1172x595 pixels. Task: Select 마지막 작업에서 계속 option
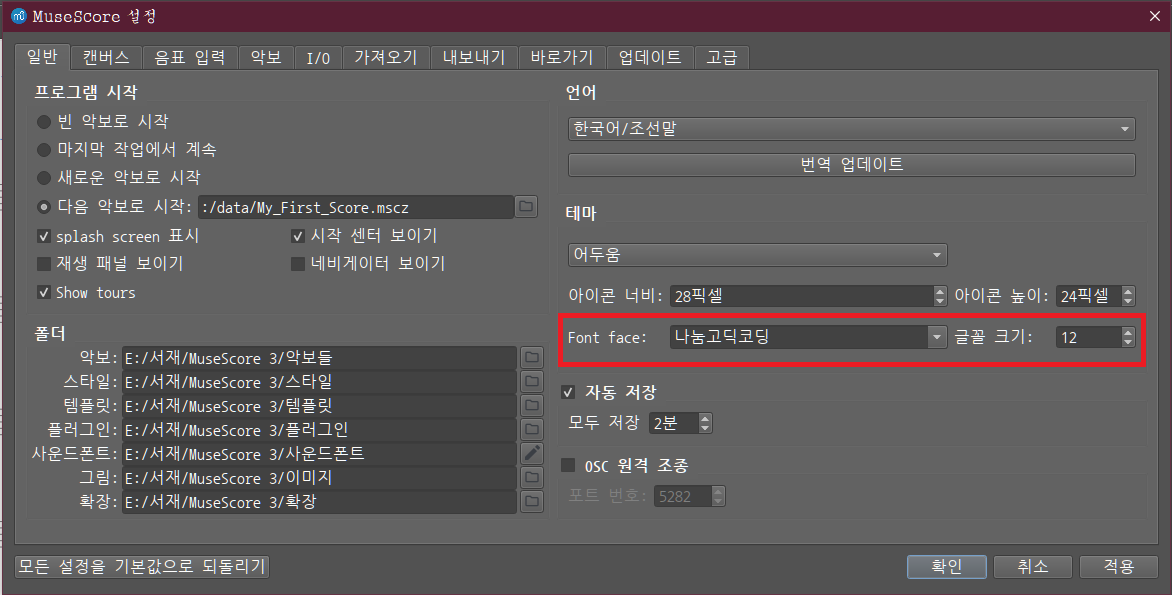pos(44,149)
